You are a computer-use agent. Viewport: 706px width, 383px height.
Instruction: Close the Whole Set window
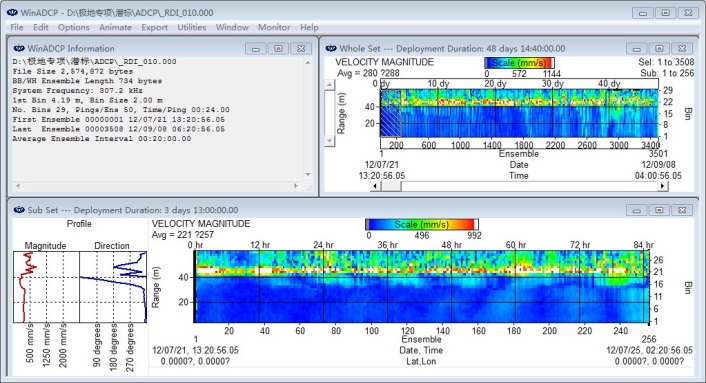click(682, 49)
